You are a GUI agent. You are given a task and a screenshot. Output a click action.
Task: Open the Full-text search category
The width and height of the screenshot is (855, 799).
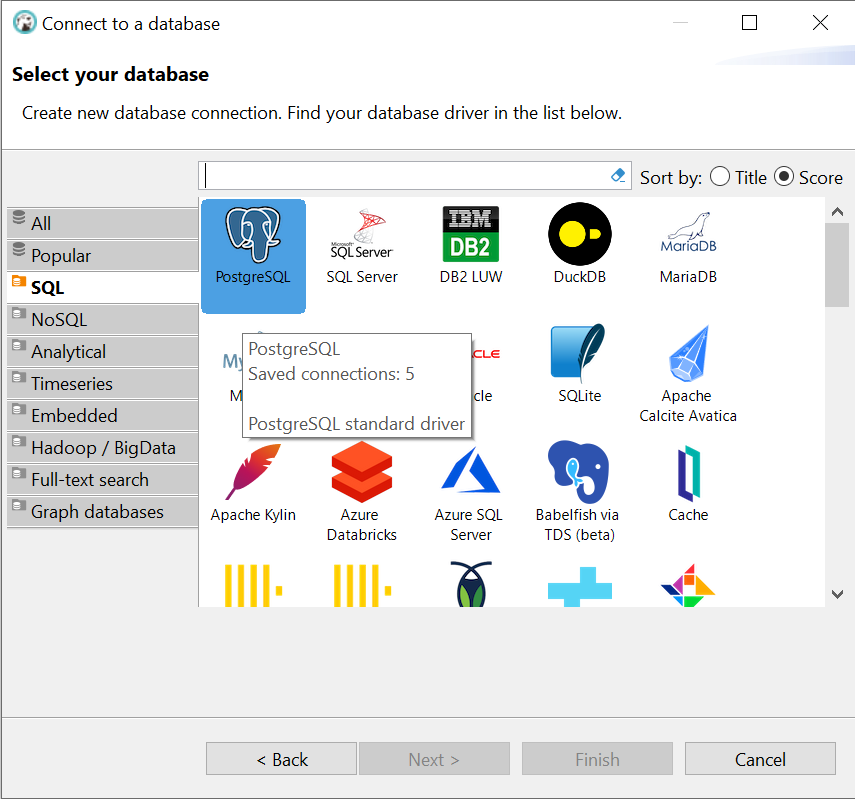103,479
